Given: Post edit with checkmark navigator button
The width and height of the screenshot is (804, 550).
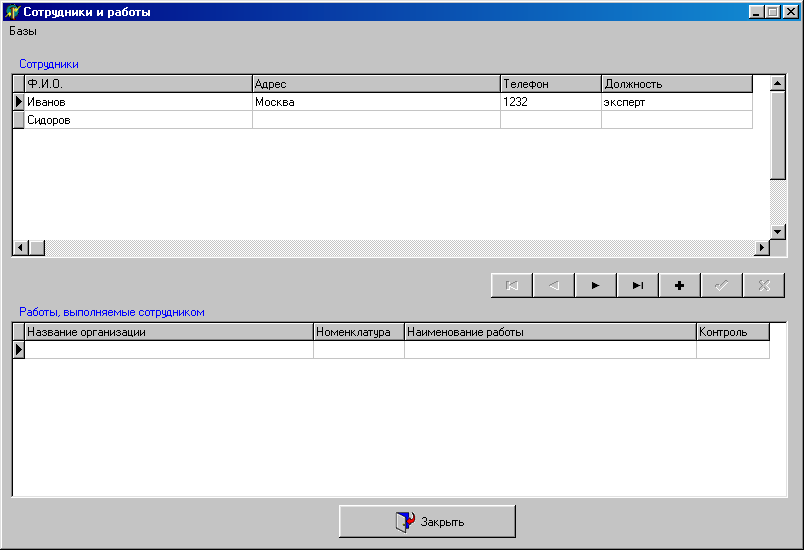Looking at the screenshot, I should tap(722, 286).
